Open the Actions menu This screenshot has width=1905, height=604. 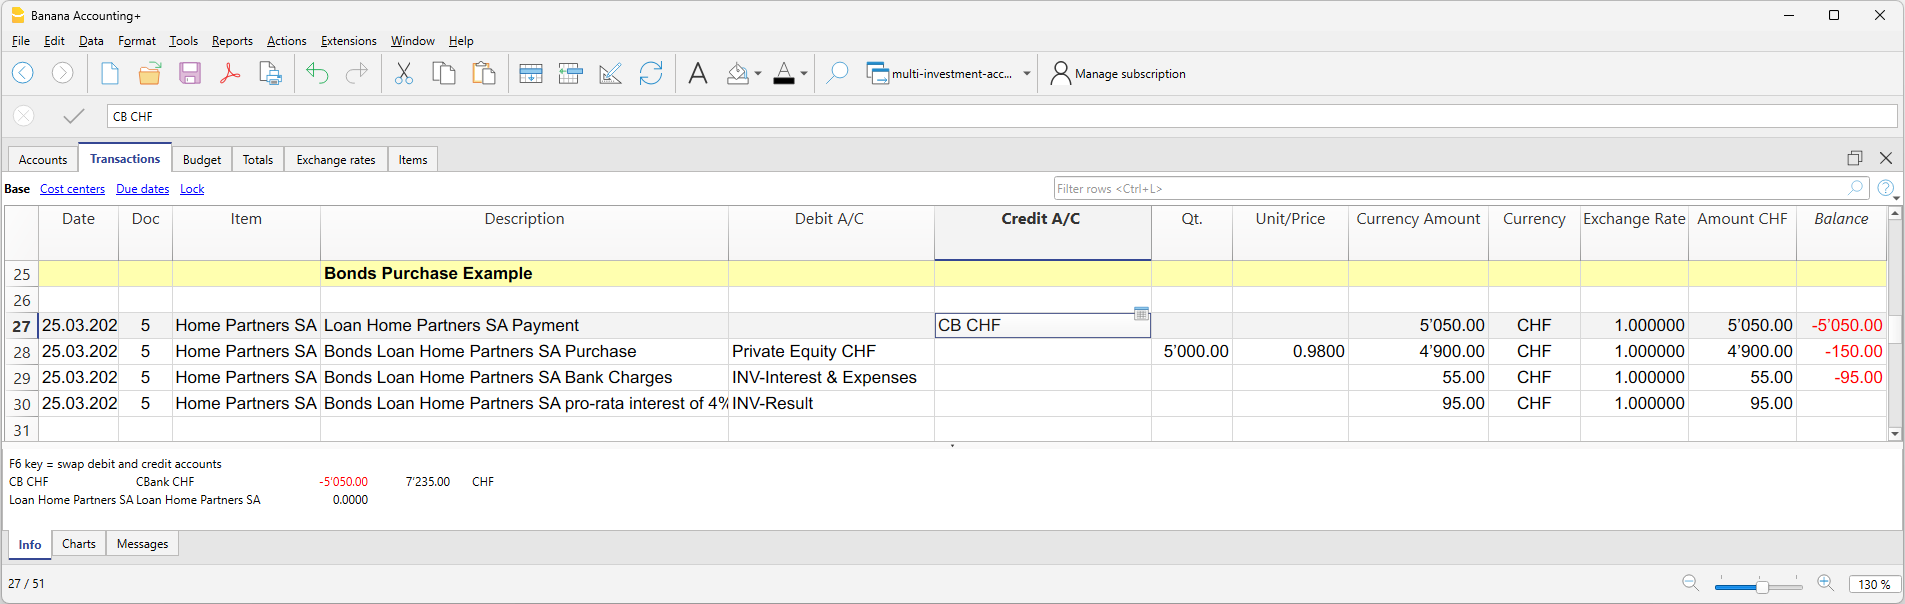click(286, 41)
